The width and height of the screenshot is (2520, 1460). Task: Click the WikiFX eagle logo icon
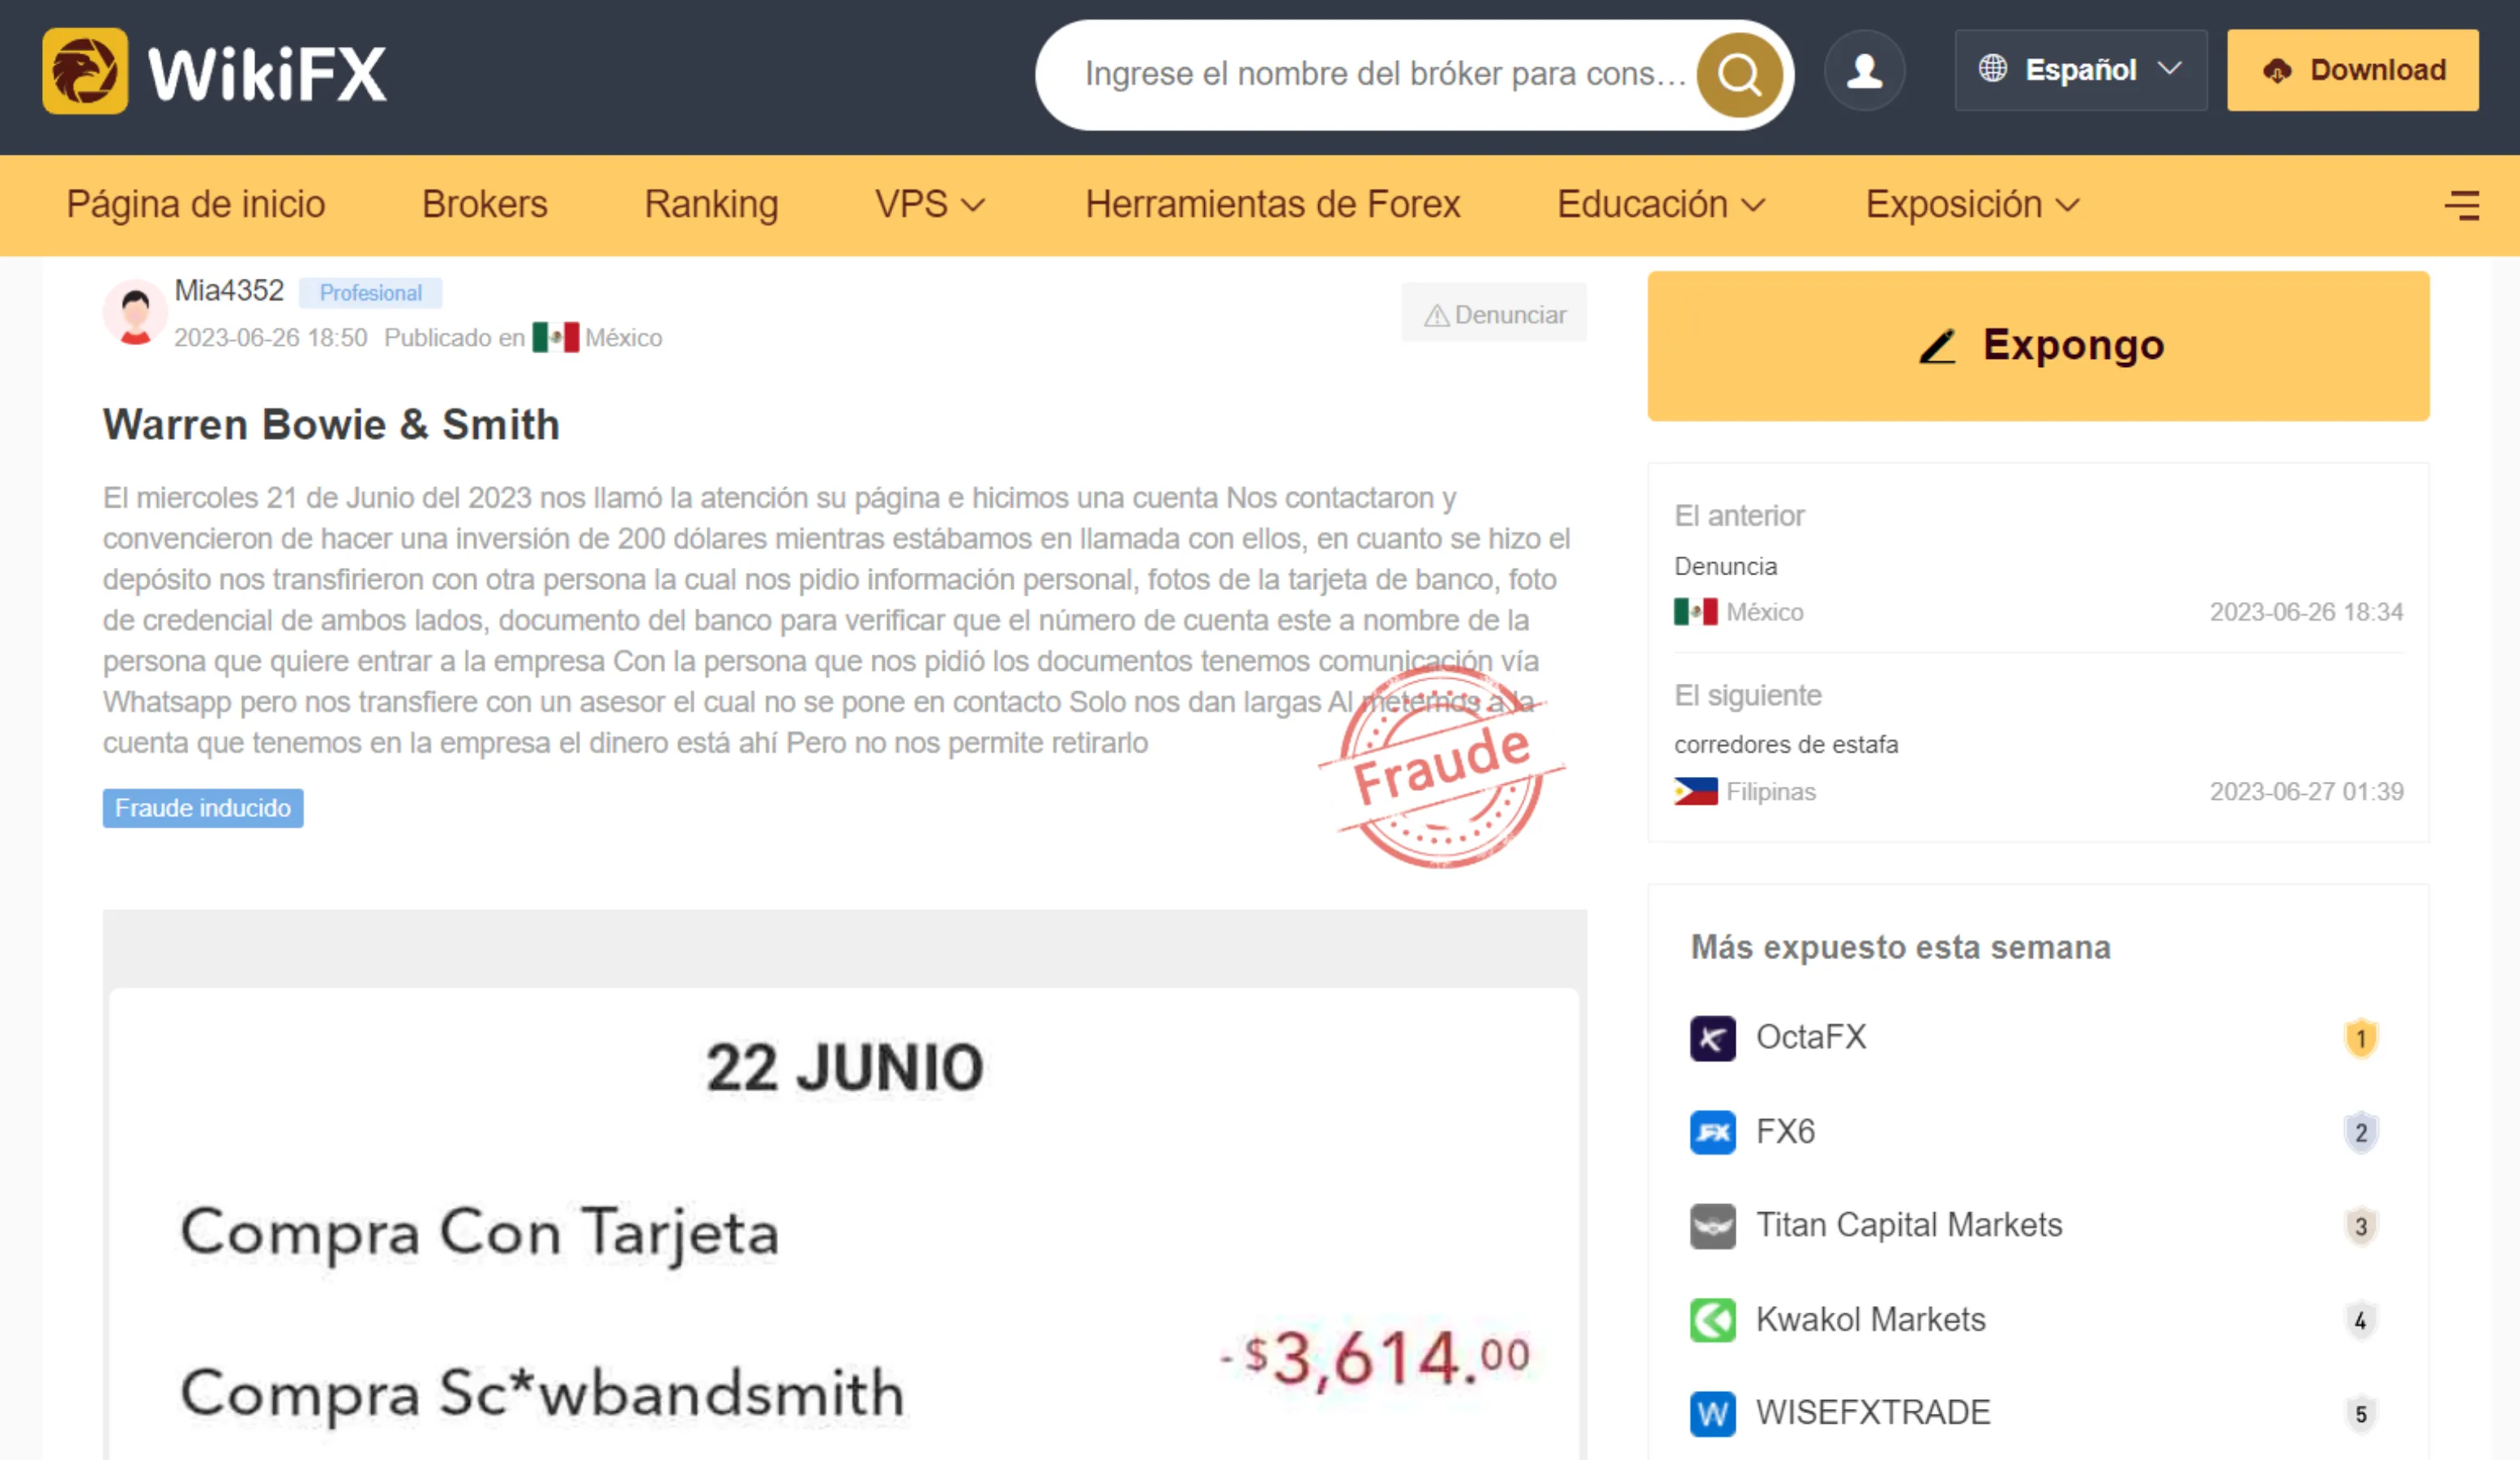click(x=85, y=71)
